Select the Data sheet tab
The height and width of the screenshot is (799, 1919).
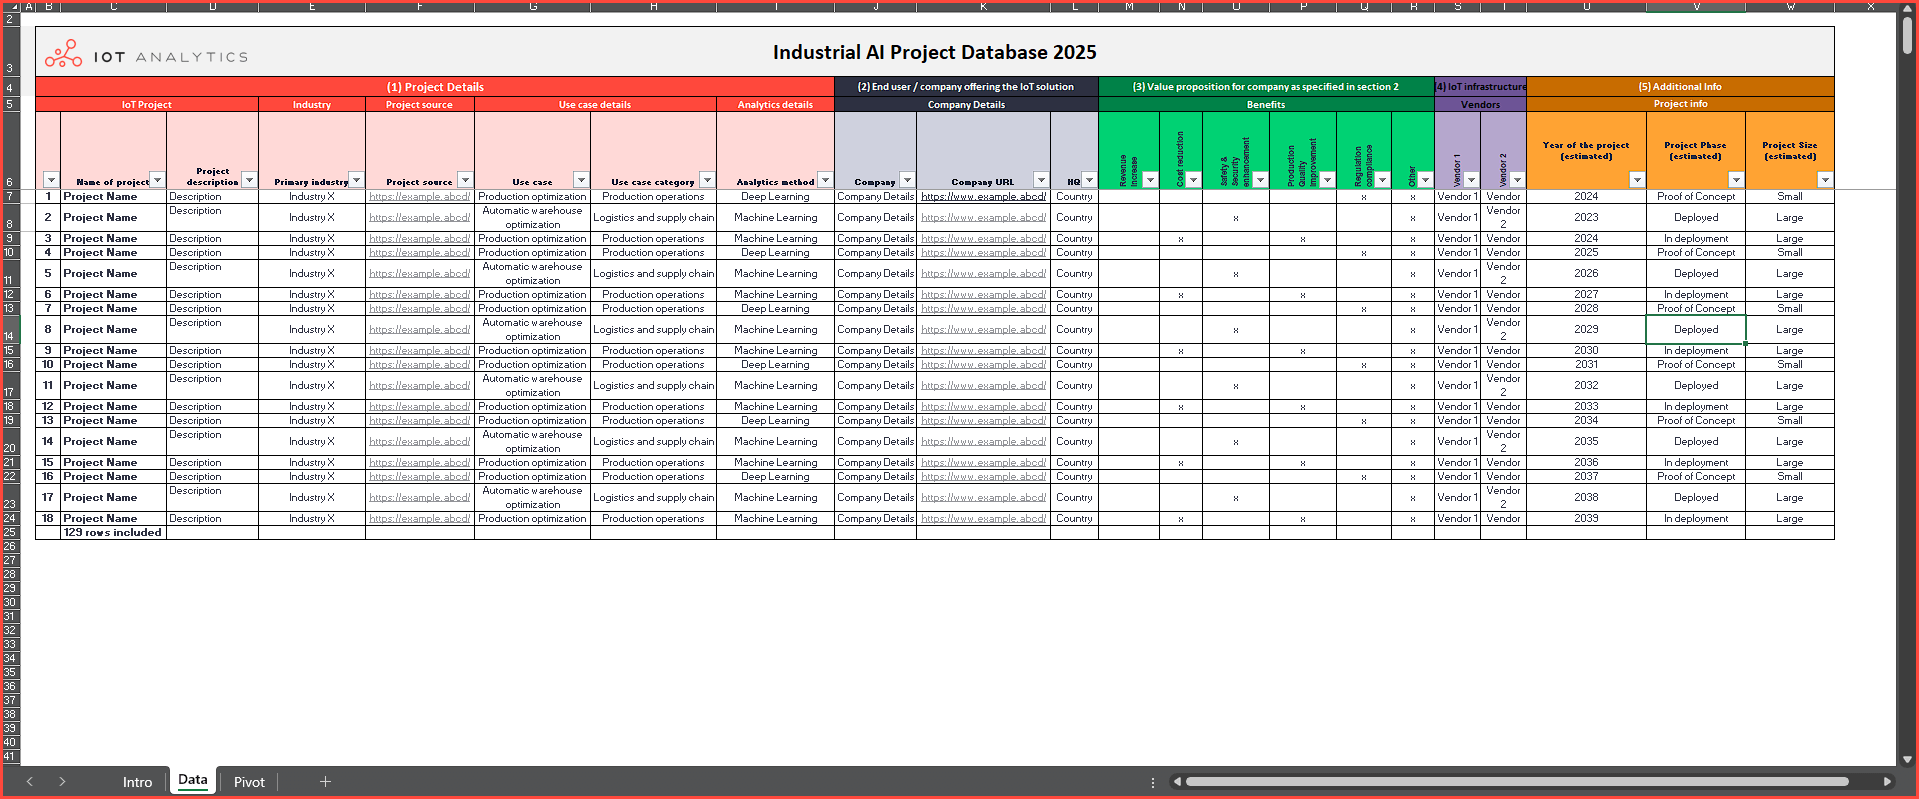193,780
